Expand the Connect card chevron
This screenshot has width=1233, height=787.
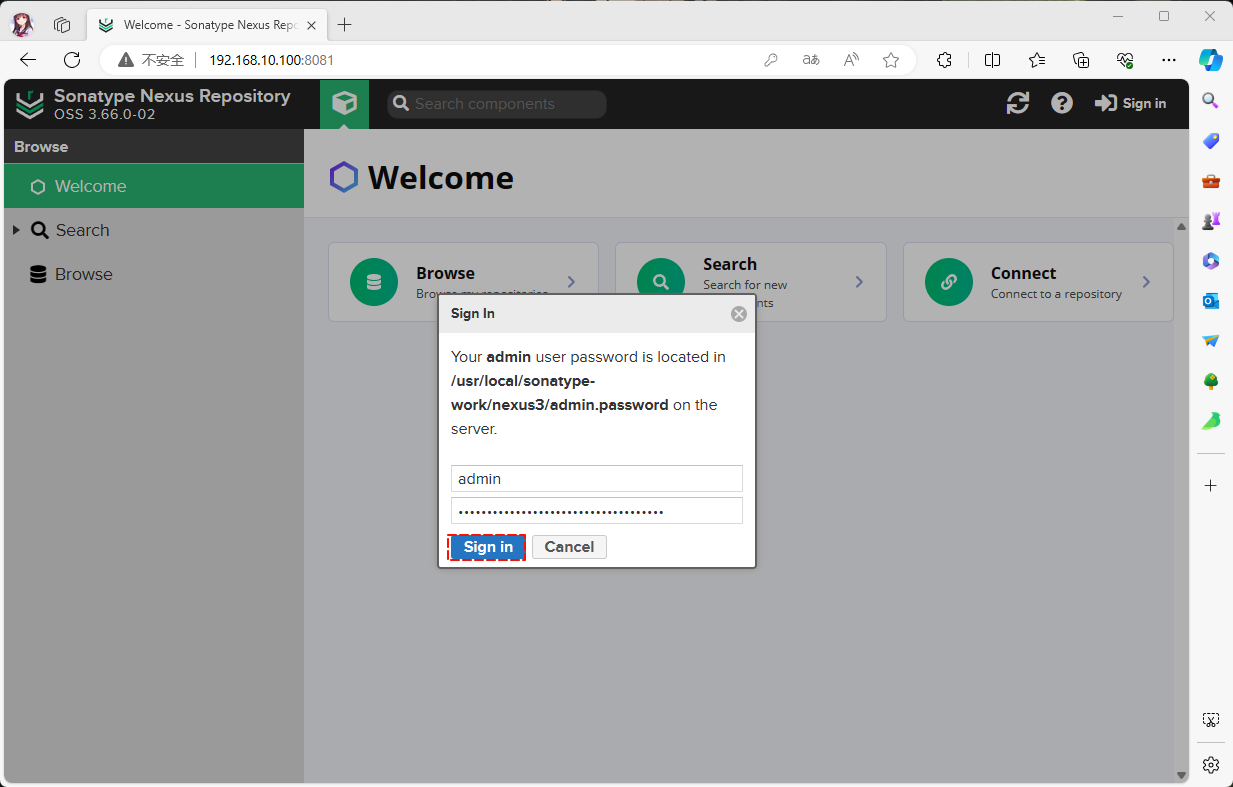click(x=1146, y=282)
